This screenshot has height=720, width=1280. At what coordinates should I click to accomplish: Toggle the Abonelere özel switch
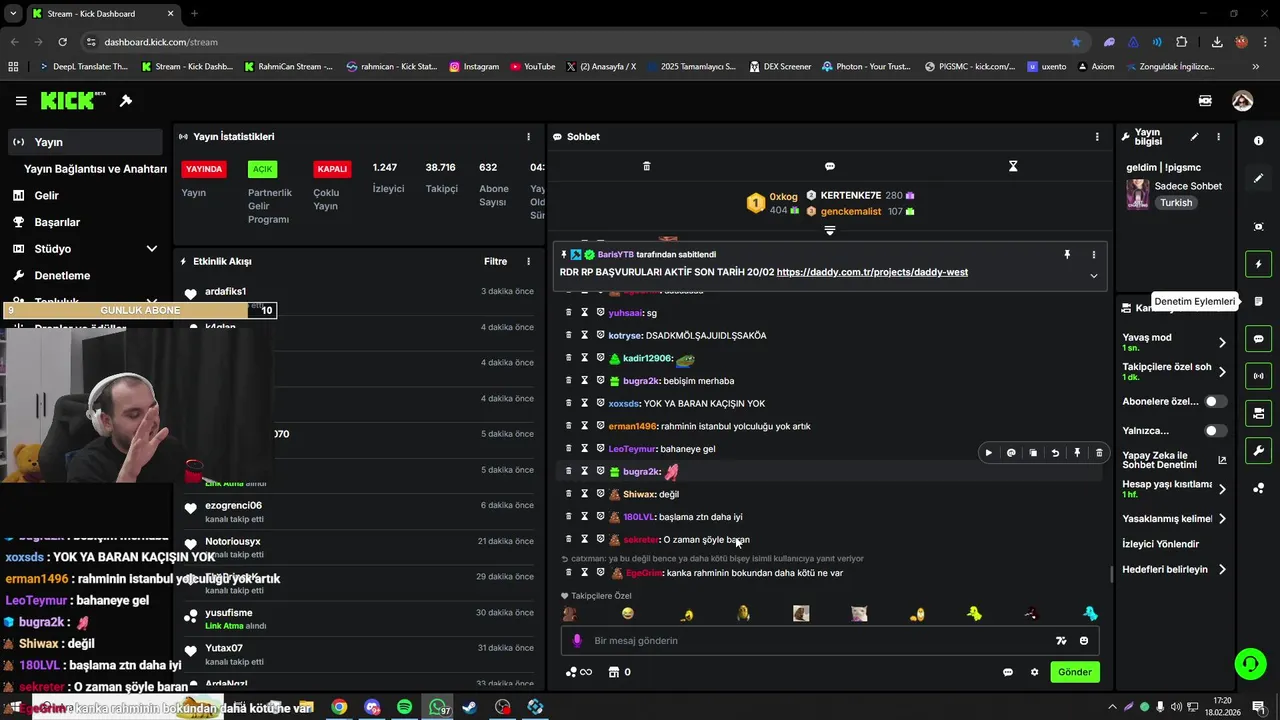click(x=1215, y=401)
